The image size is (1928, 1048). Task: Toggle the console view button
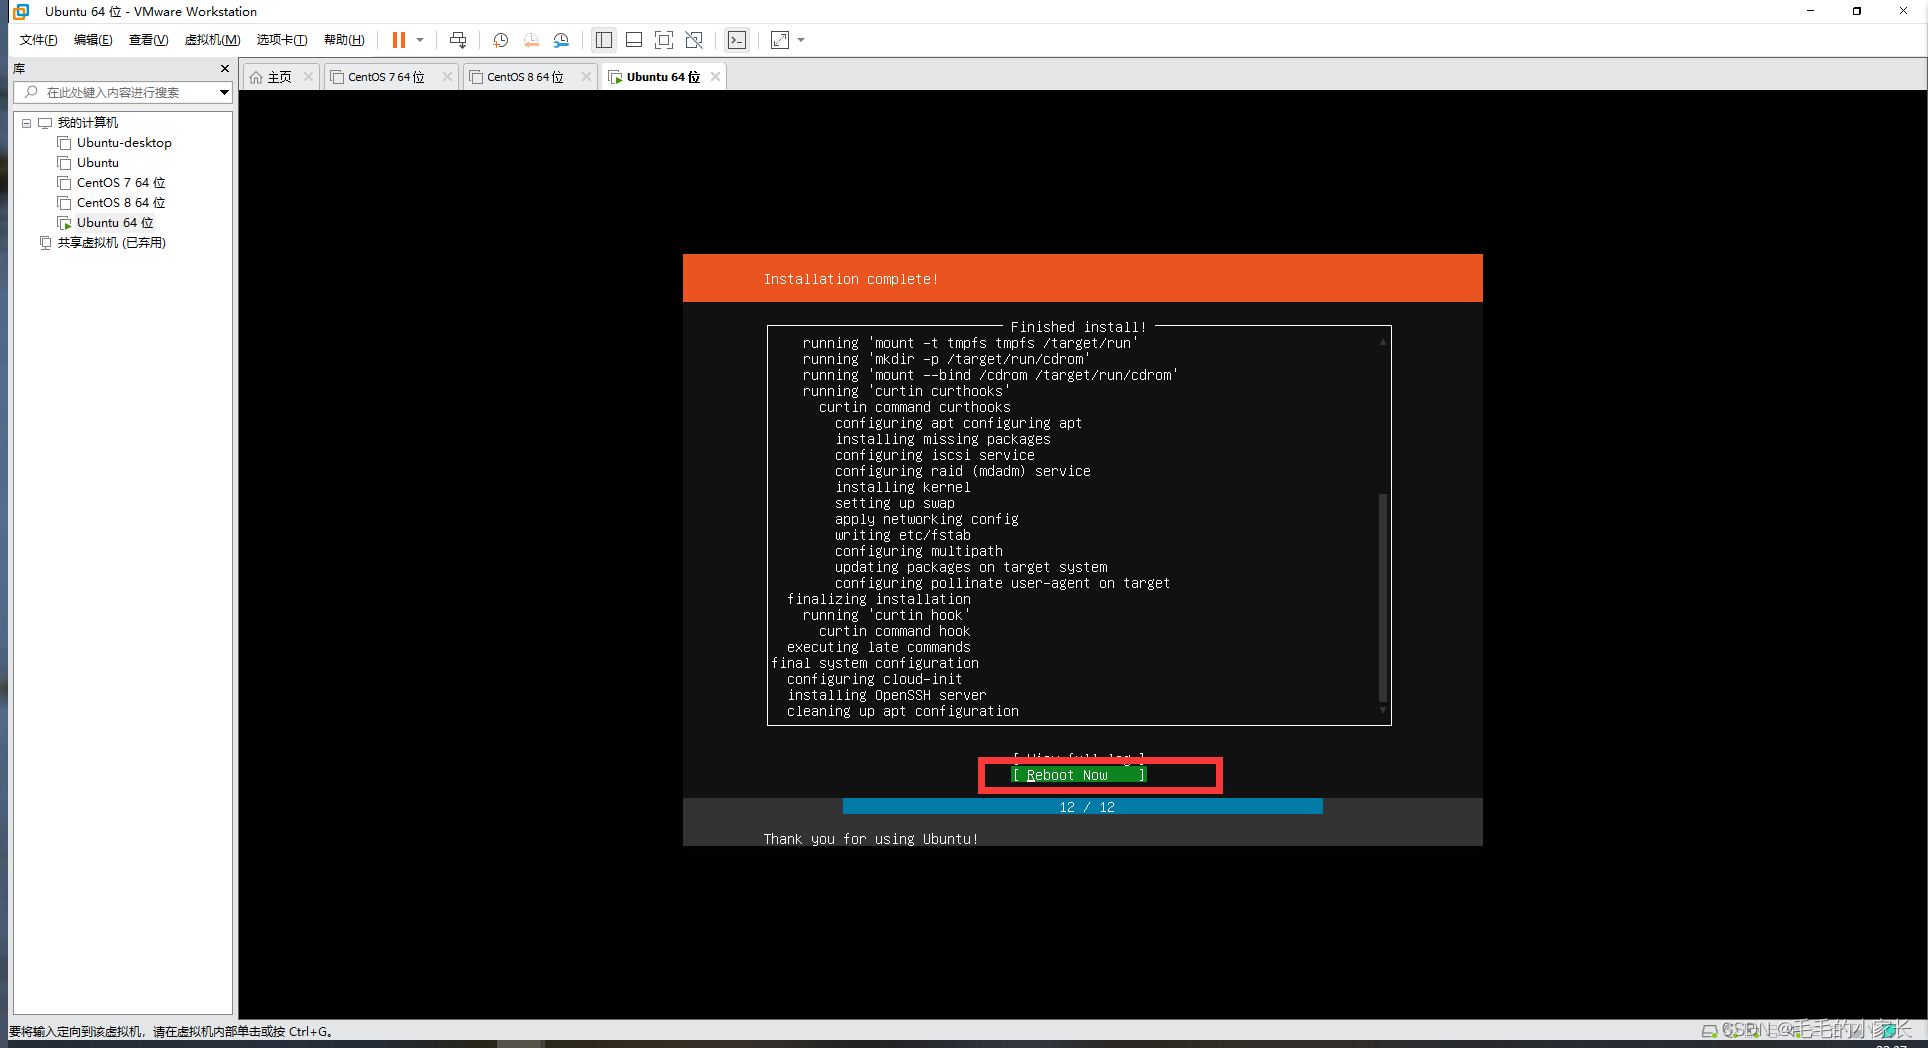737,40
